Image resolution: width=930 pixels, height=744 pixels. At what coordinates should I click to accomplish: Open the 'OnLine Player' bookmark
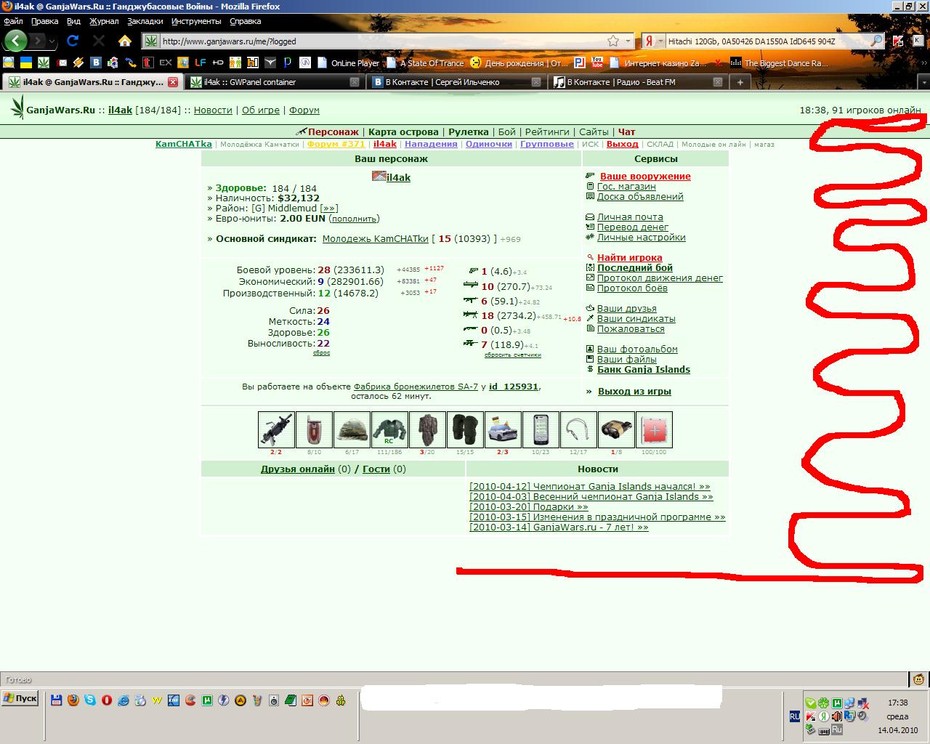click(x=349, y=63)
